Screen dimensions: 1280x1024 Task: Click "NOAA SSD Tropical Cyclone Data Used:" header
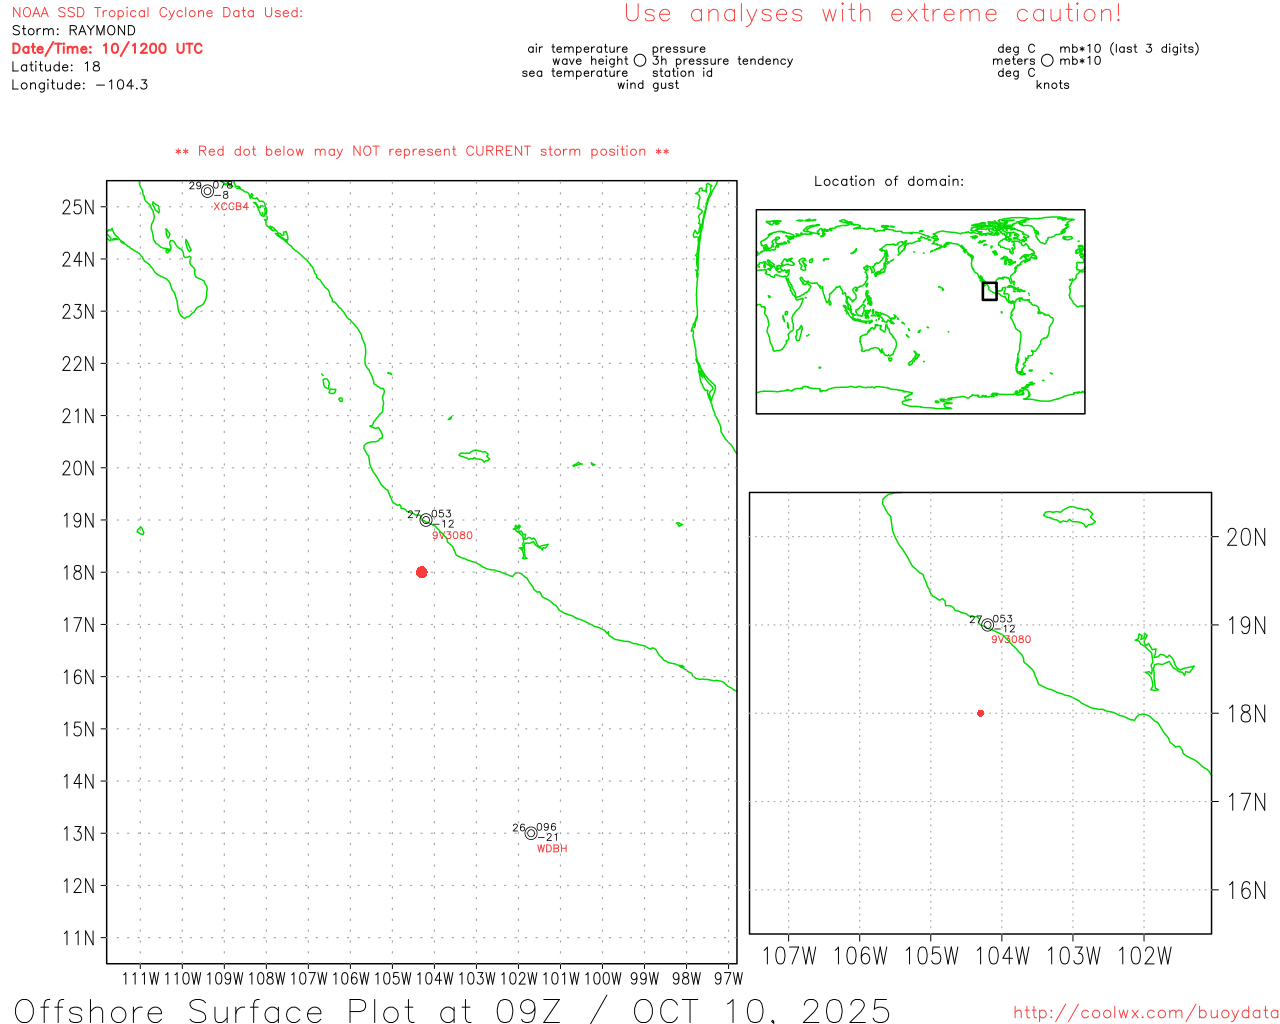(x=157, y=13)
